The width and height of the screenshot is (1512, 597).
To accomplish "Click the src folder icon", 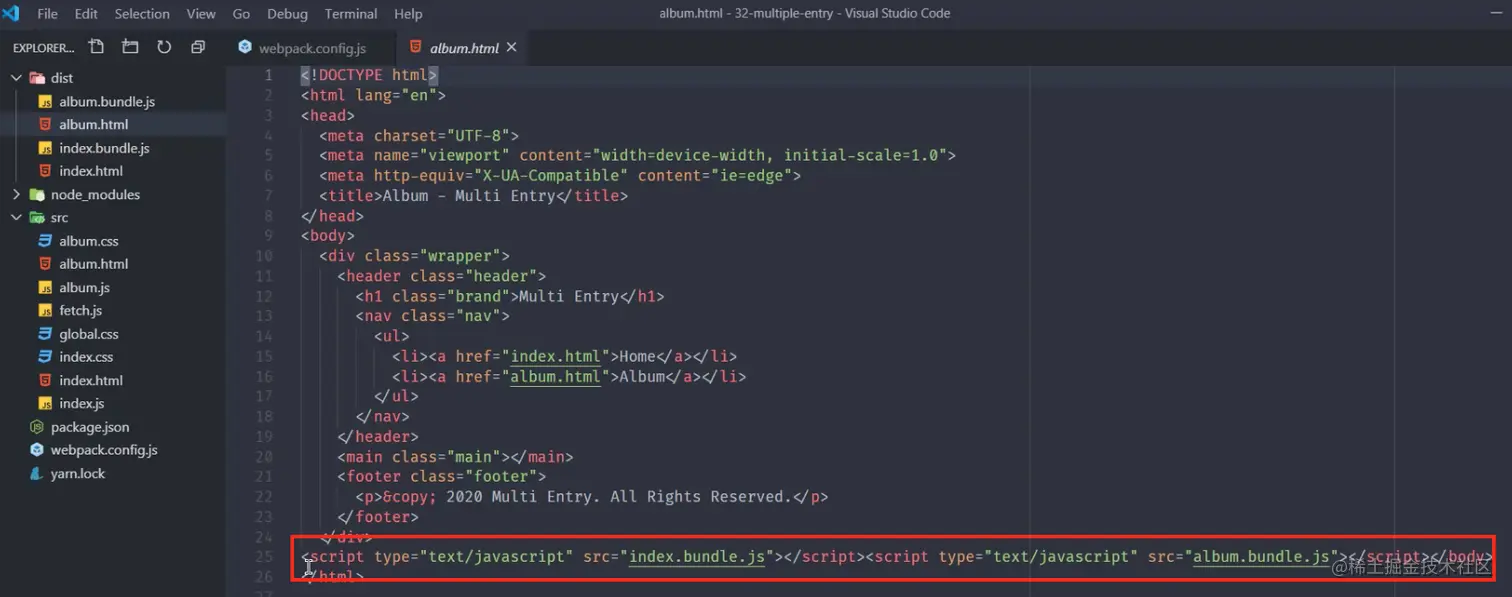I will pos(37,217).
